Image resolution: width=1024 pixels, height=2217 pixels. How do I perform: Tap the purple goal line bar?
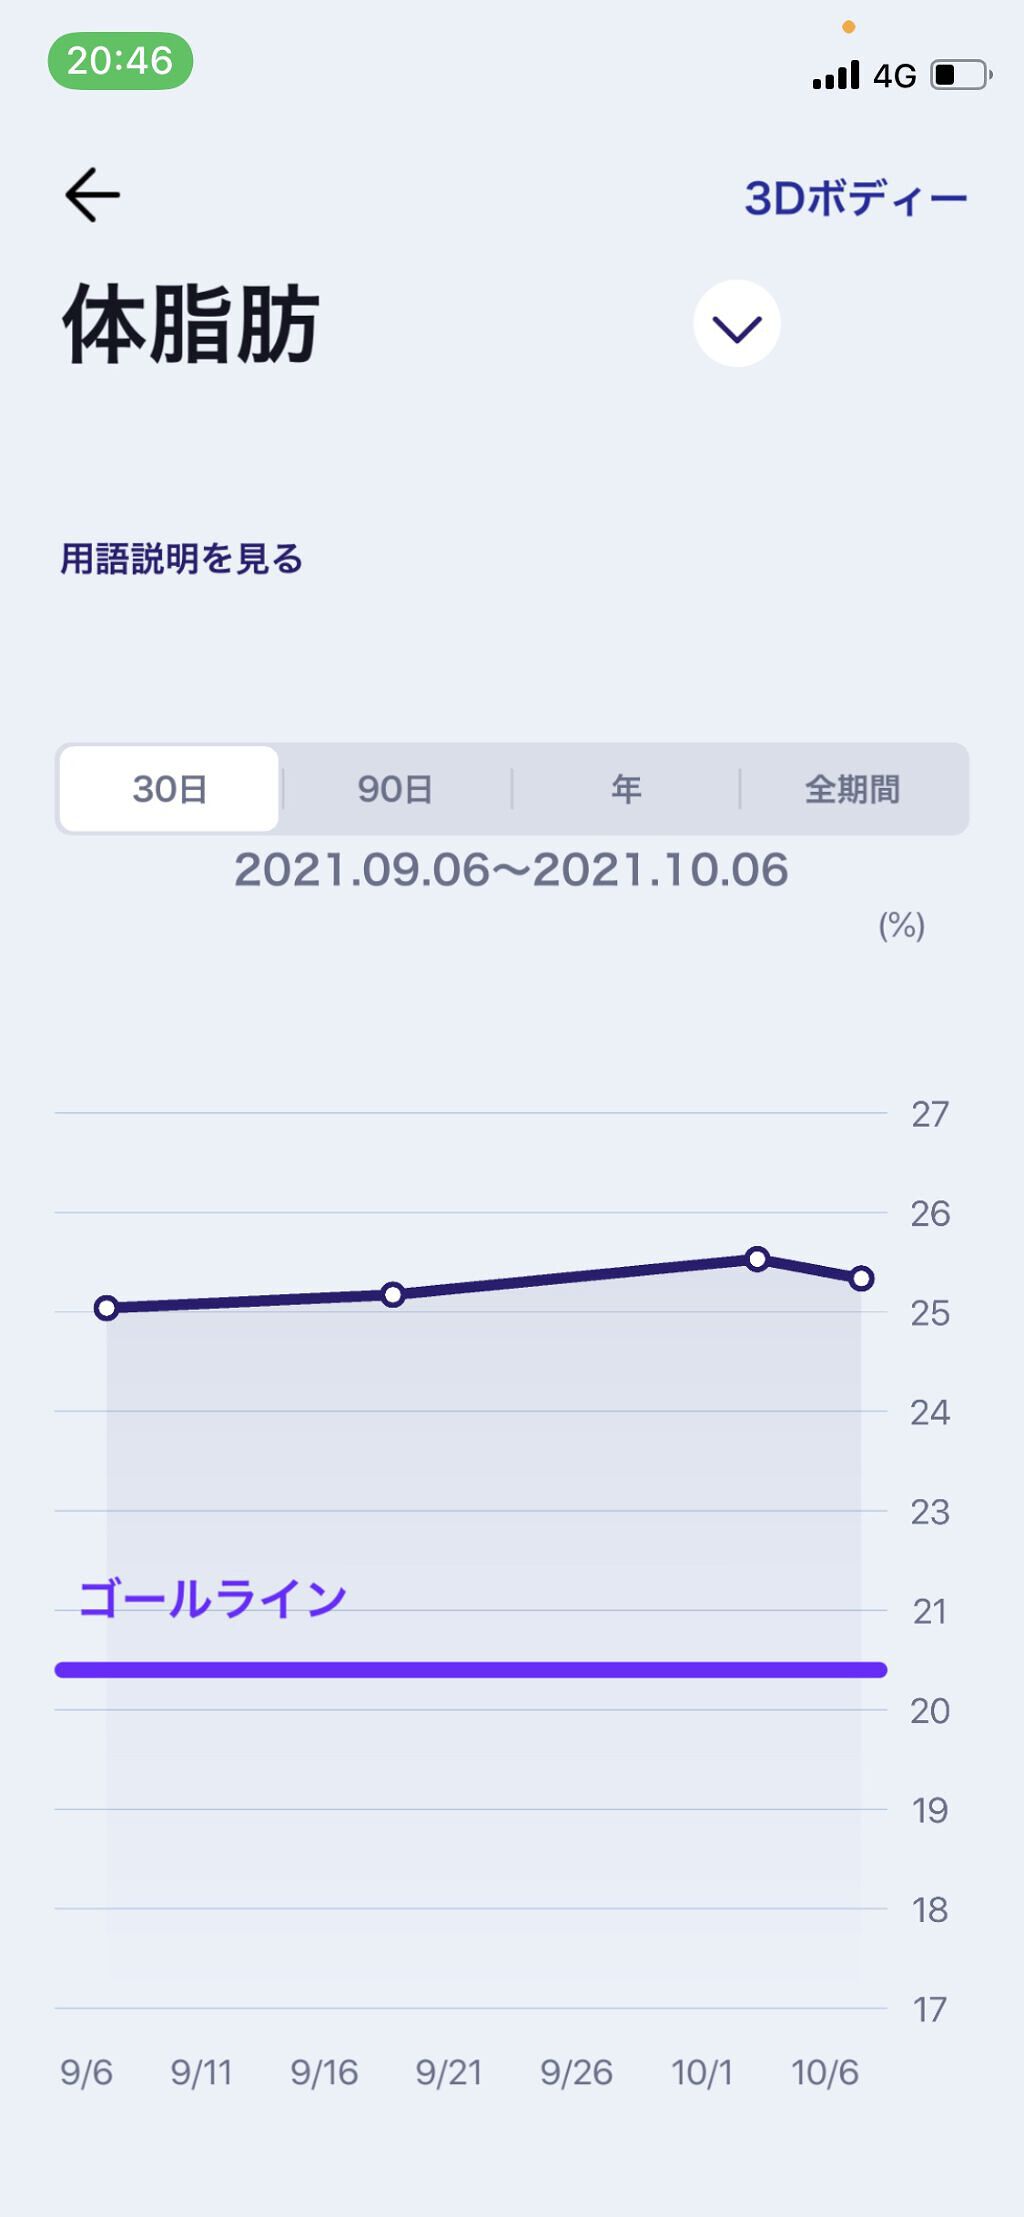470,1670
